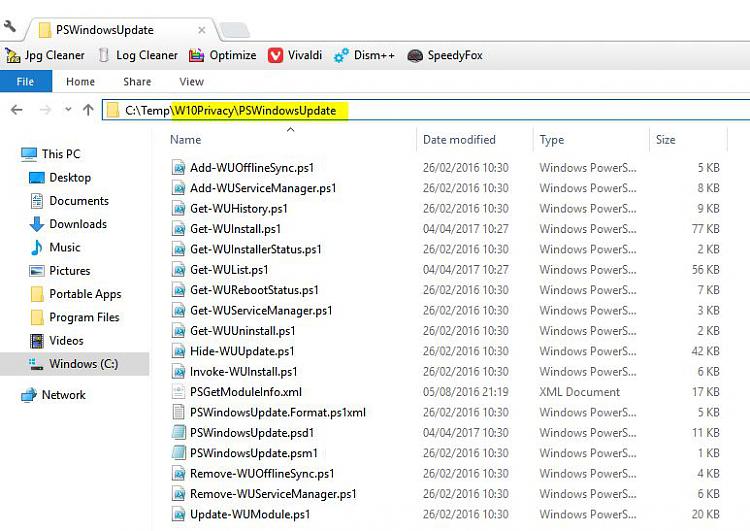
Task: Launch Log Cleaner from the toolbar
Action: (x=138, y=55)
